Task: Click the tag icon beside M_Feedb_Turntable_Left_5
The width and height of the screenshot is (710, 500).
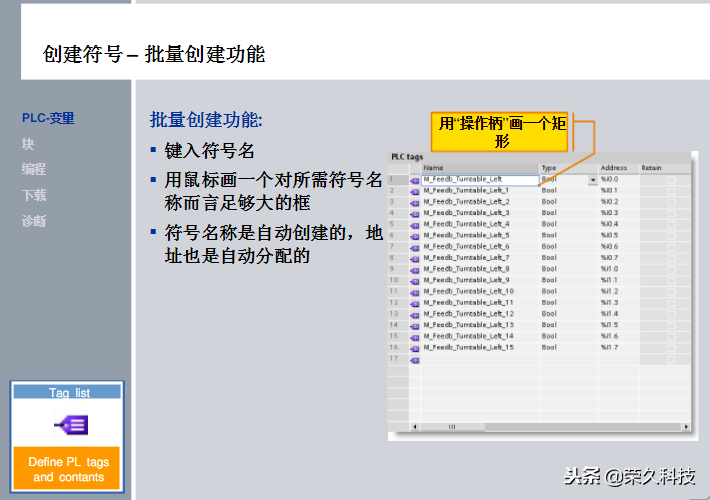Action: coord(415,237)
